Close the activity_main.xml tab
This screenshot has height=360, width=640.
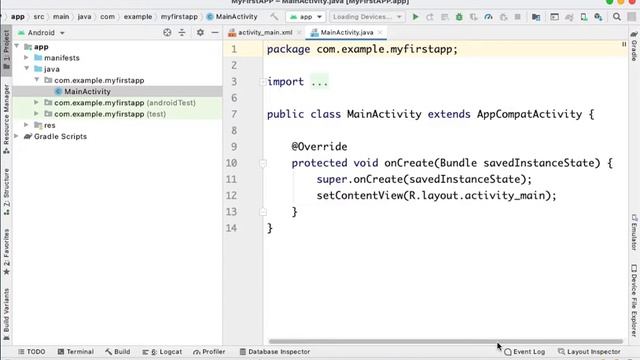tap(299, 32)
